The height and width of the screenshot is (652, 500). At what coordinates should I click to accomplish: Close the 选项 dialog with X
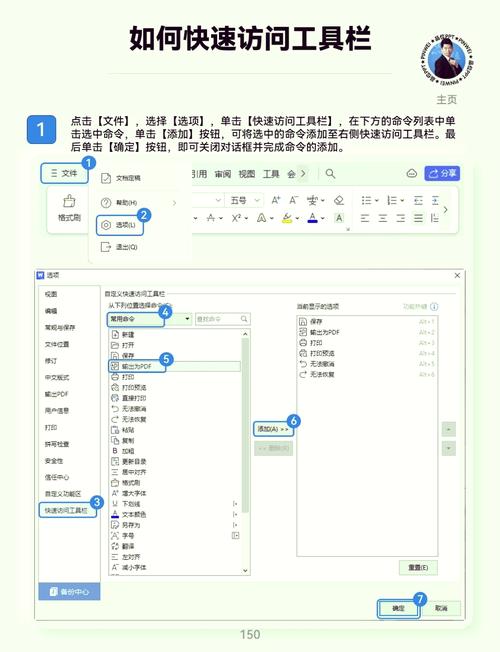[457, 275]
